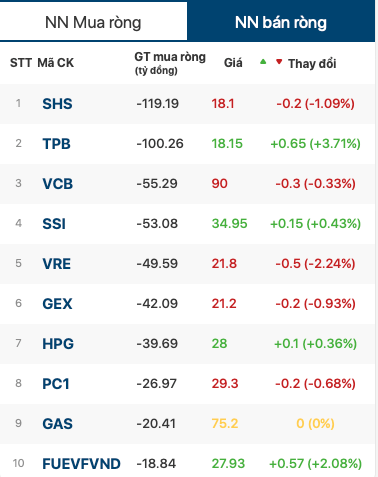Switch to the NN Mua ròng tab

tap(93, 22)
